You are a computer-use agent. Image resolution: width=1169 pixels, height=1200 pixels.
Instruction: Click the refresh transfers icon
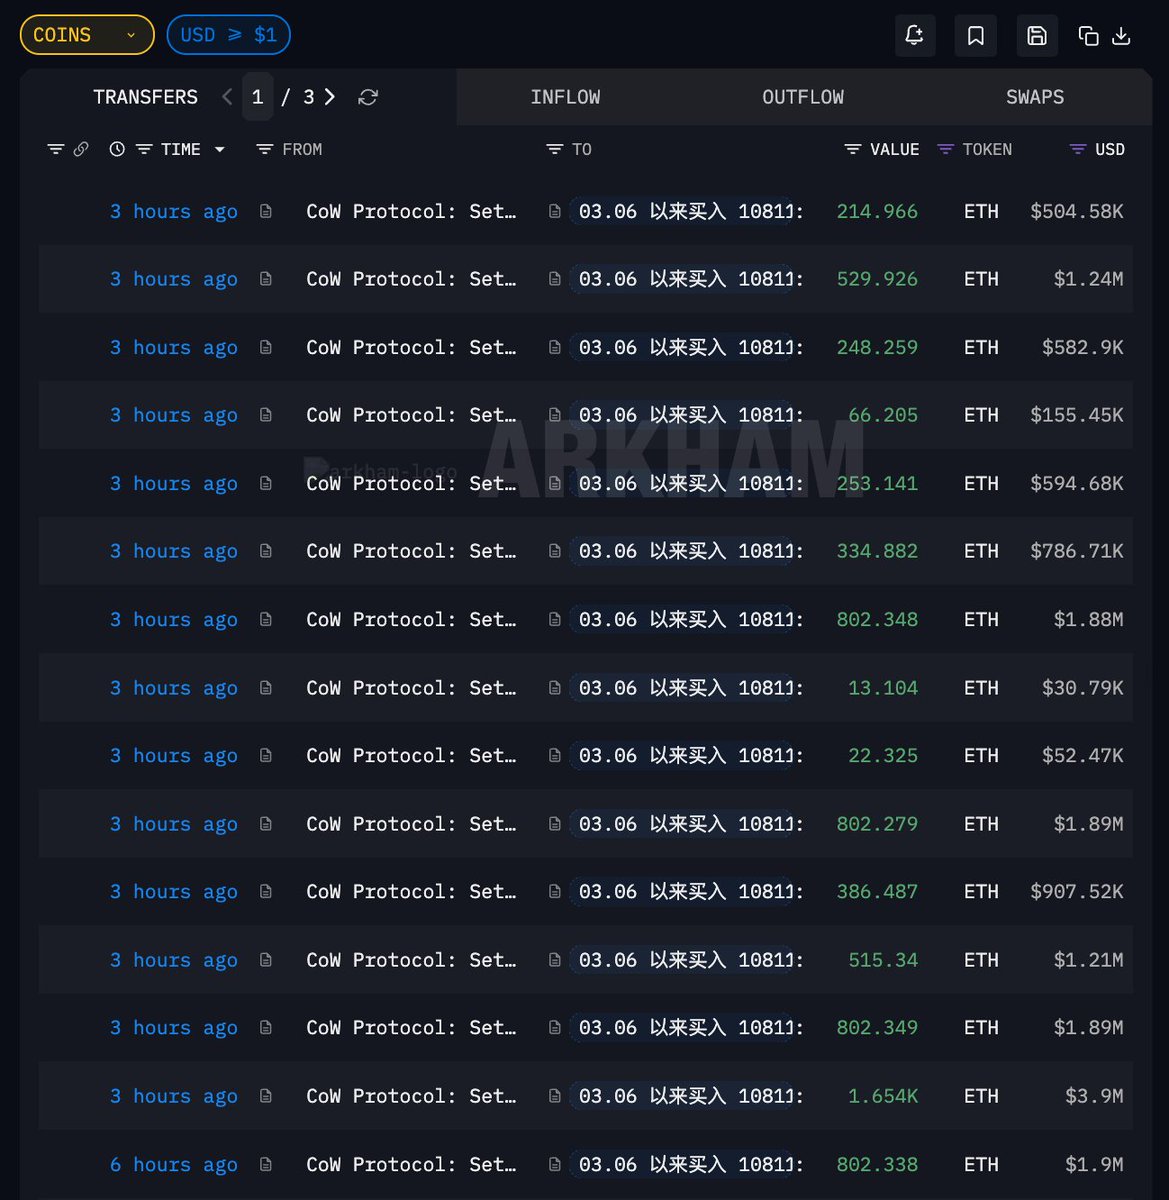pyautogui.click(x=368, y=97)
